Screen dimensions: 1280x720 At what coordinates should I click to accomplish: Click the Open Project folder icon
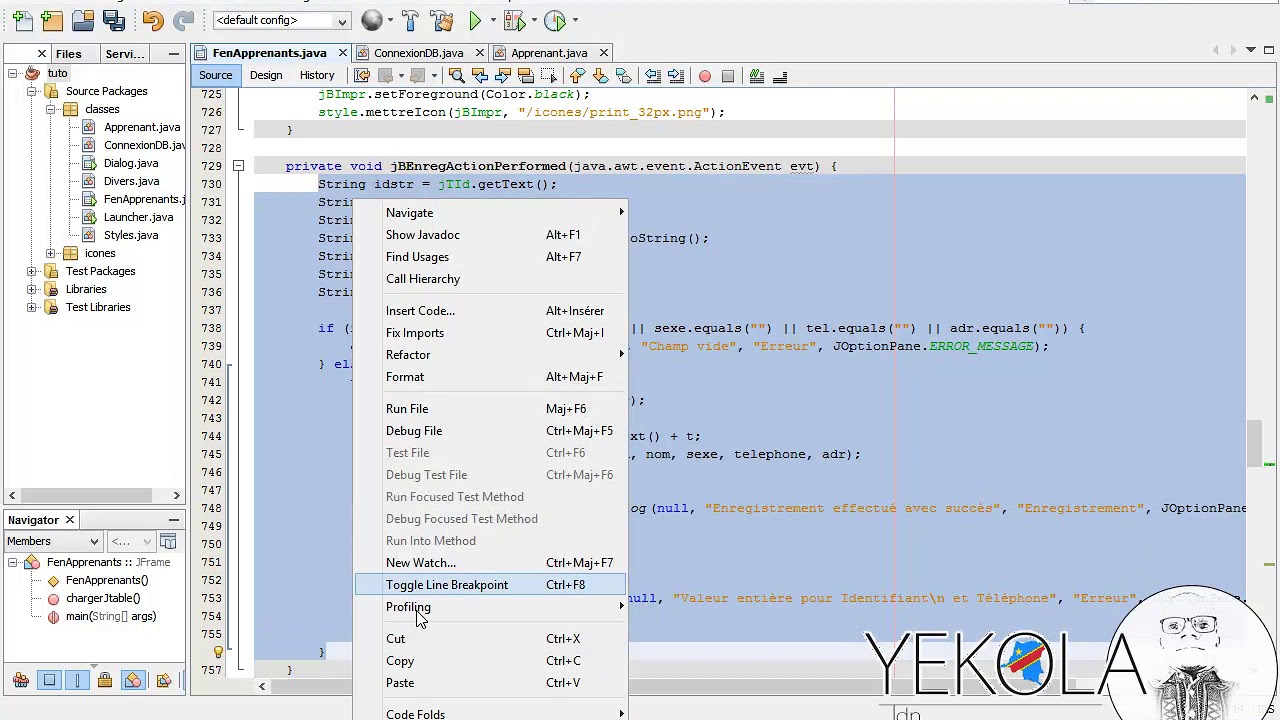(83, 20)
